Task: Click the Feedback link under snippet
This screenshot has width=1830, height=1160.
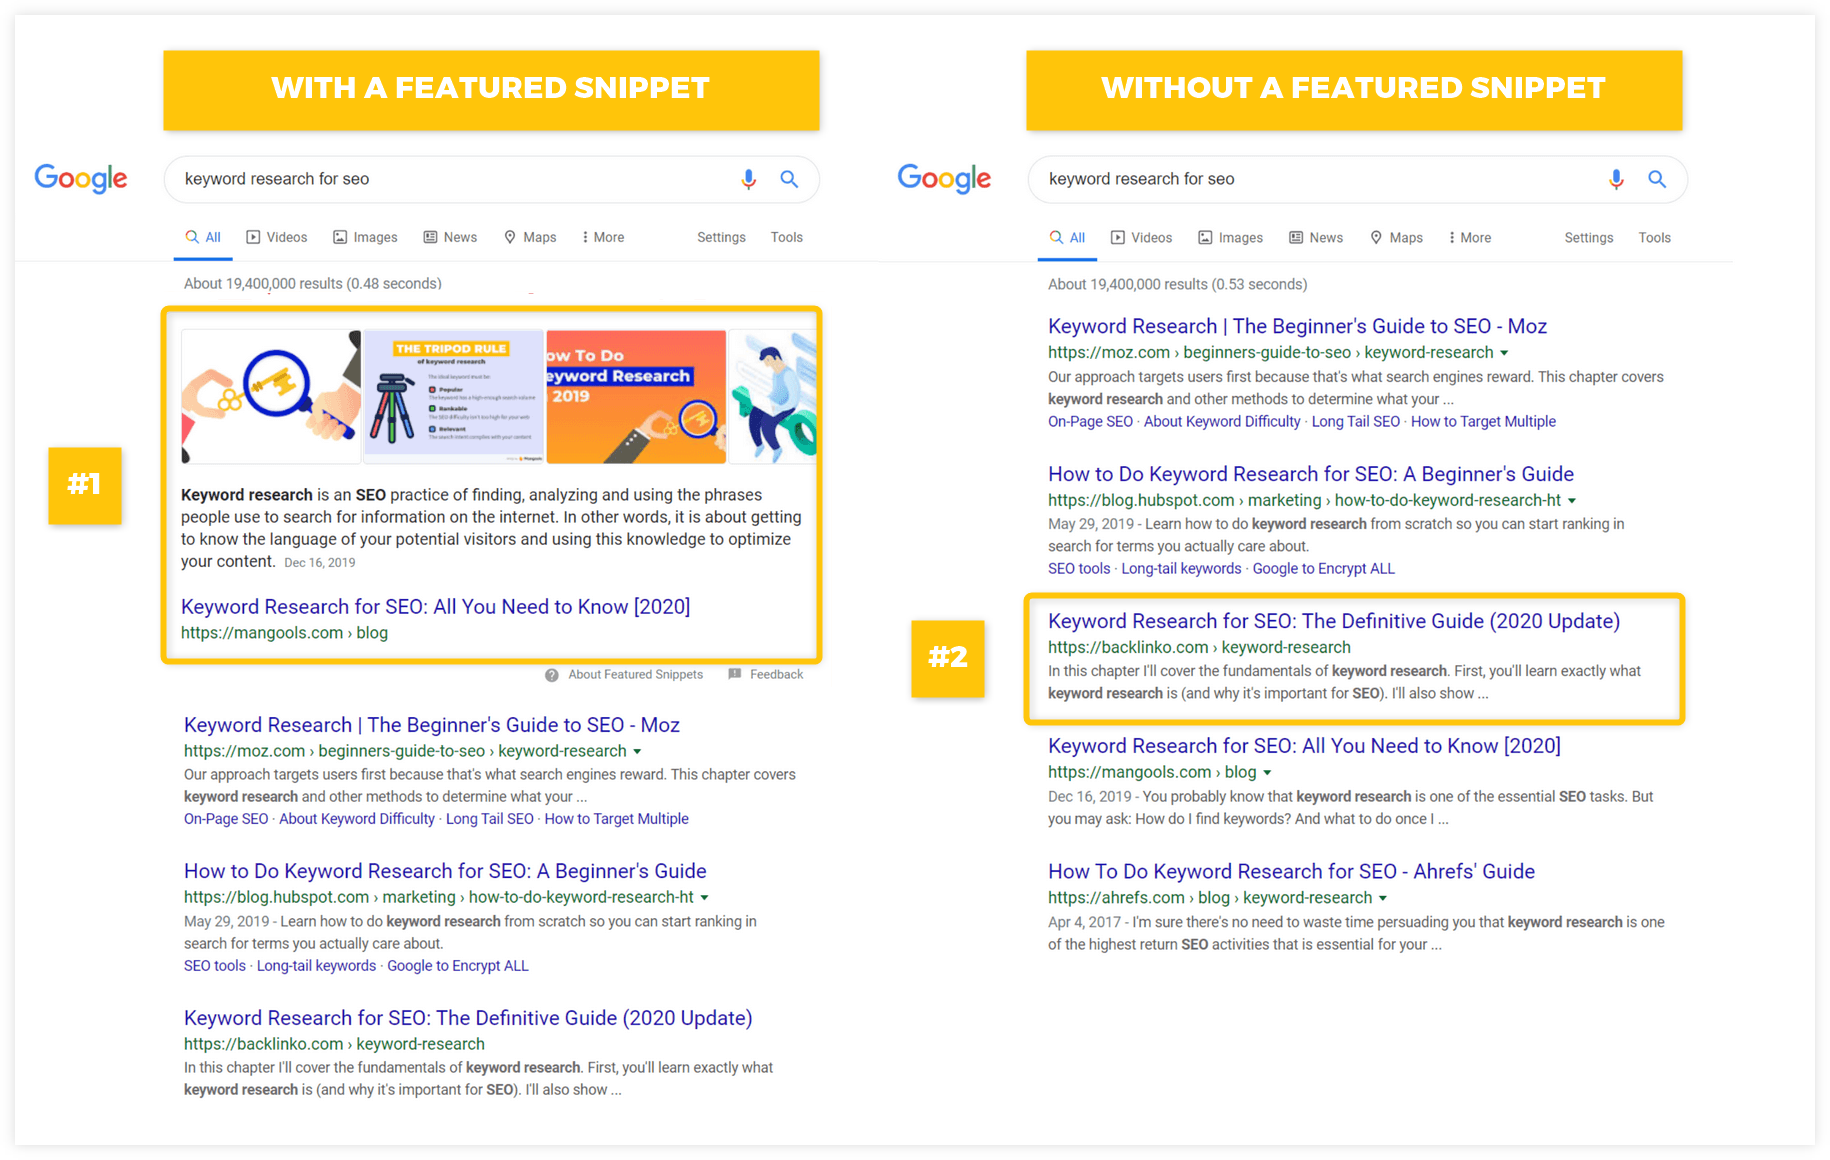Action: click(x=776, y=675)
